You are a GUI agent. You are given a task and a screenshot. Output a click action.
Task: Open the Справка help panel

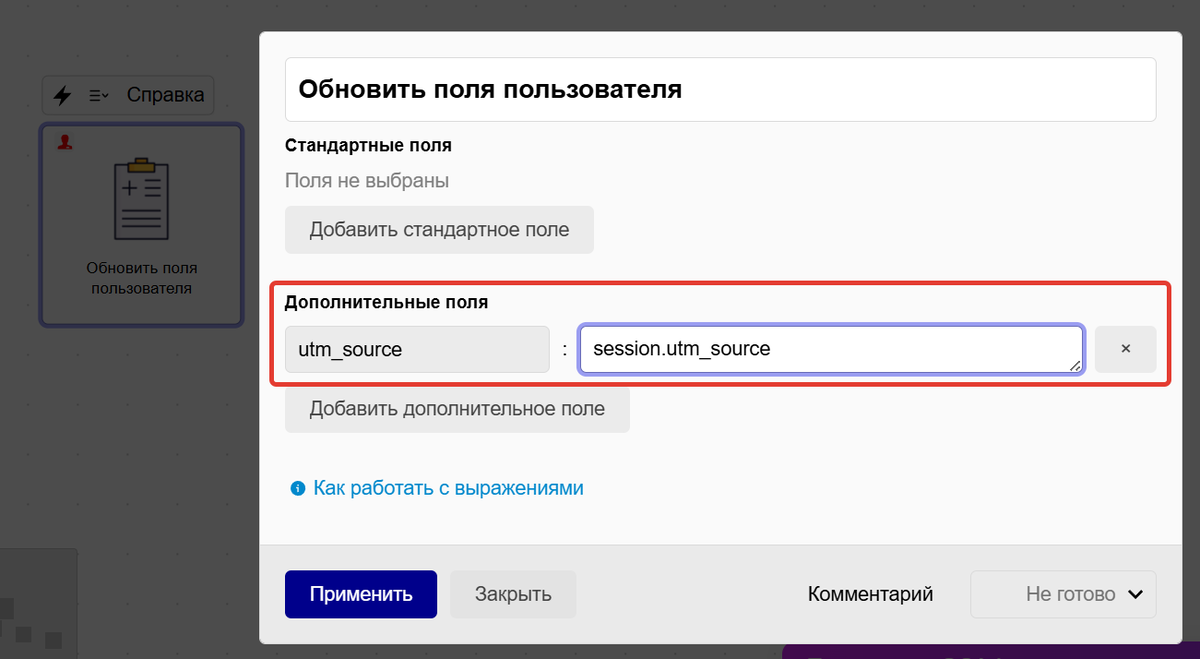tap(167, 95)
